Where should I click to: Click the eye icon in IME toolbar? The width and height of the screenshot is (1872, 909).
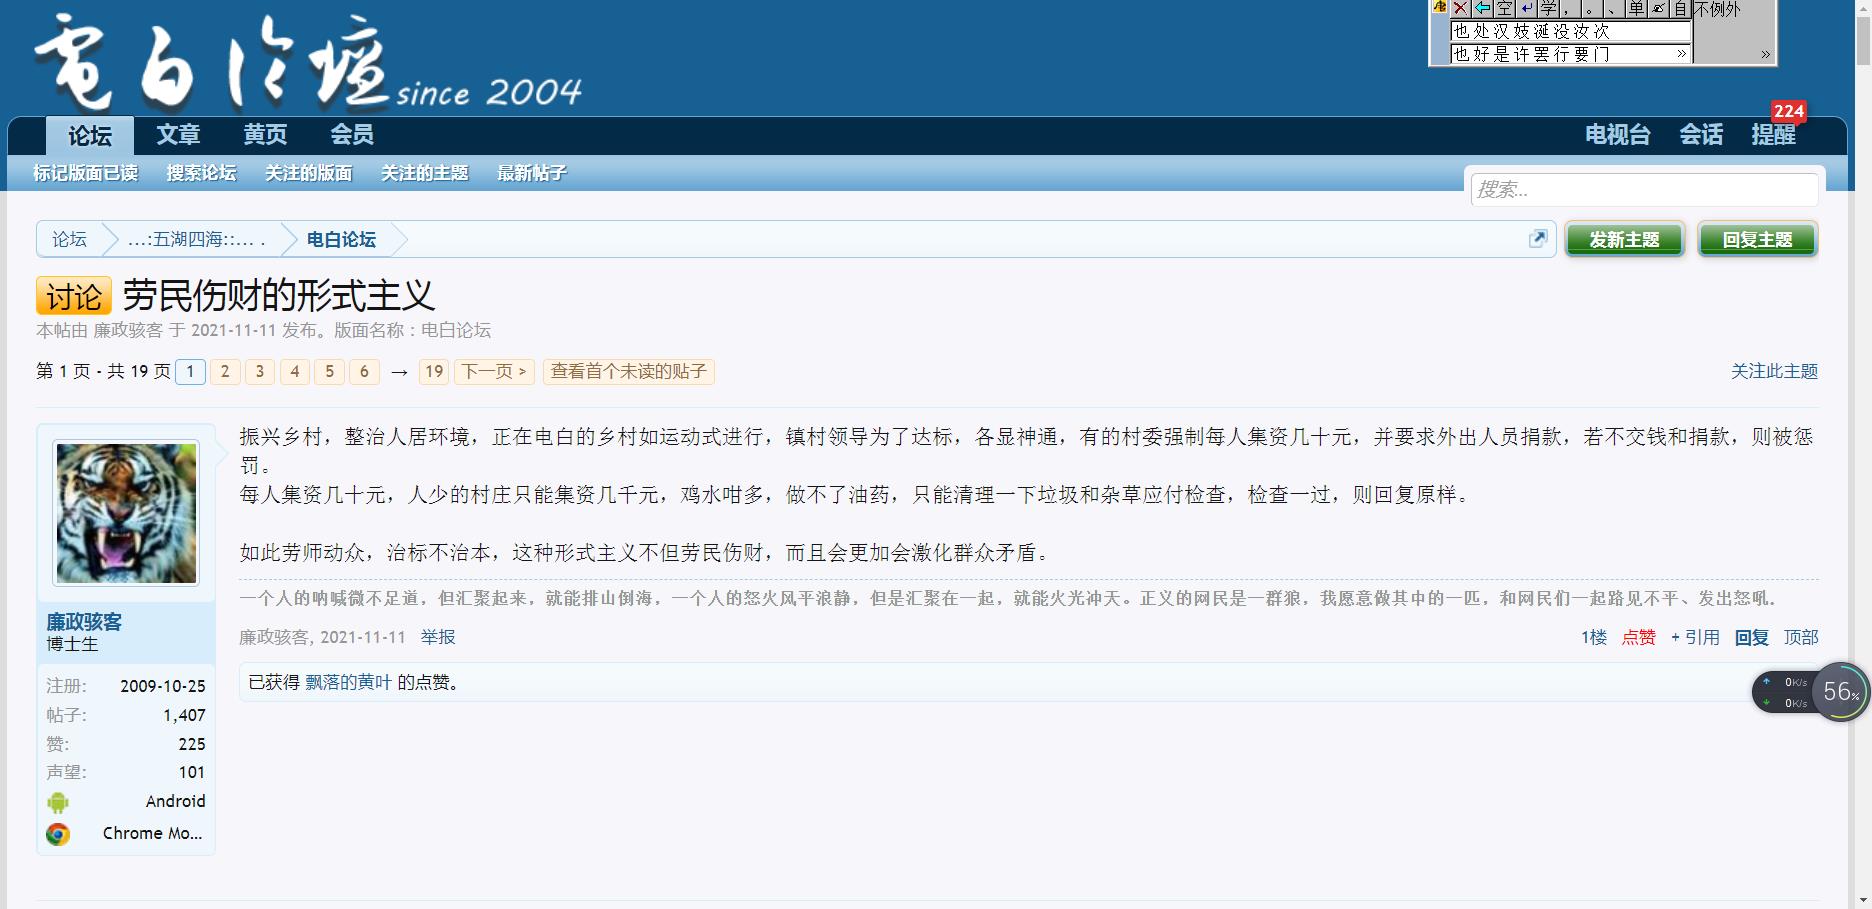pyautogui.click(x=1658, y=9)
